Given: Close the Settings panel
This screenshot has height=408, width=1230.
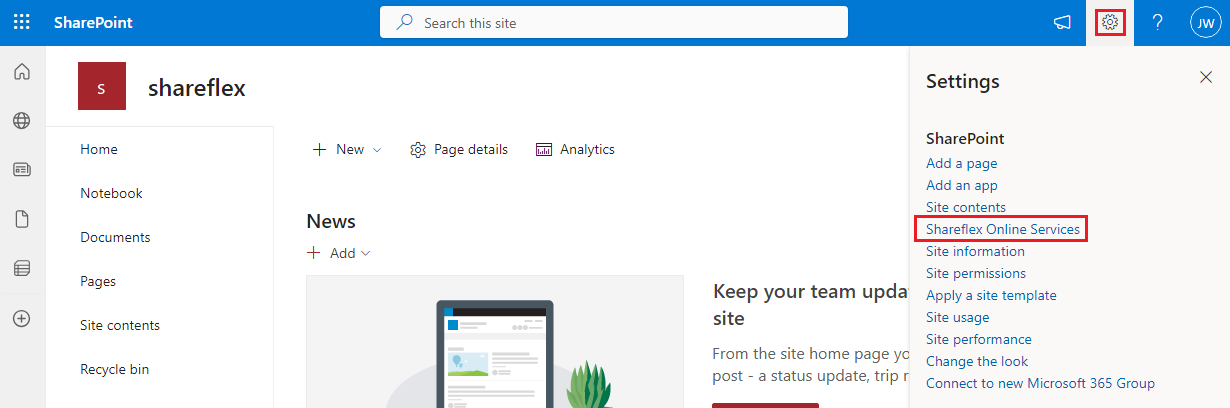Looking at the screenshot, I should [1205, 77].
